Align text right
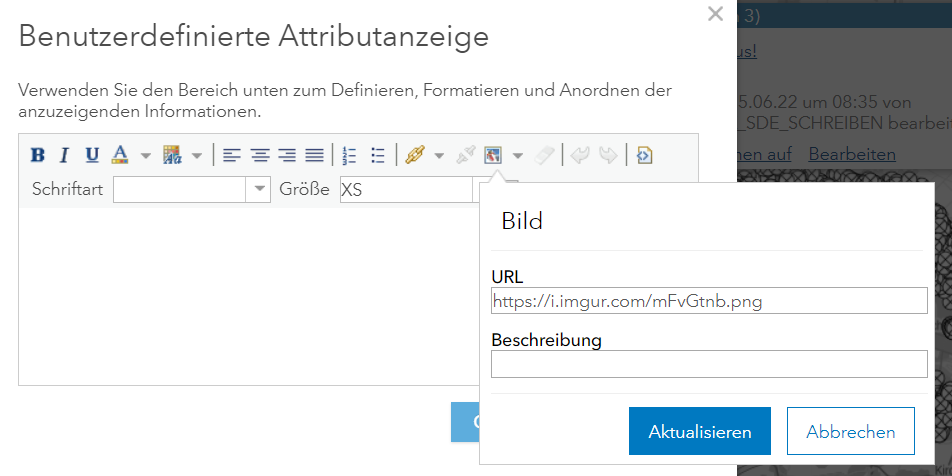This screenshot has width=952, height=476. pos(287,155)
